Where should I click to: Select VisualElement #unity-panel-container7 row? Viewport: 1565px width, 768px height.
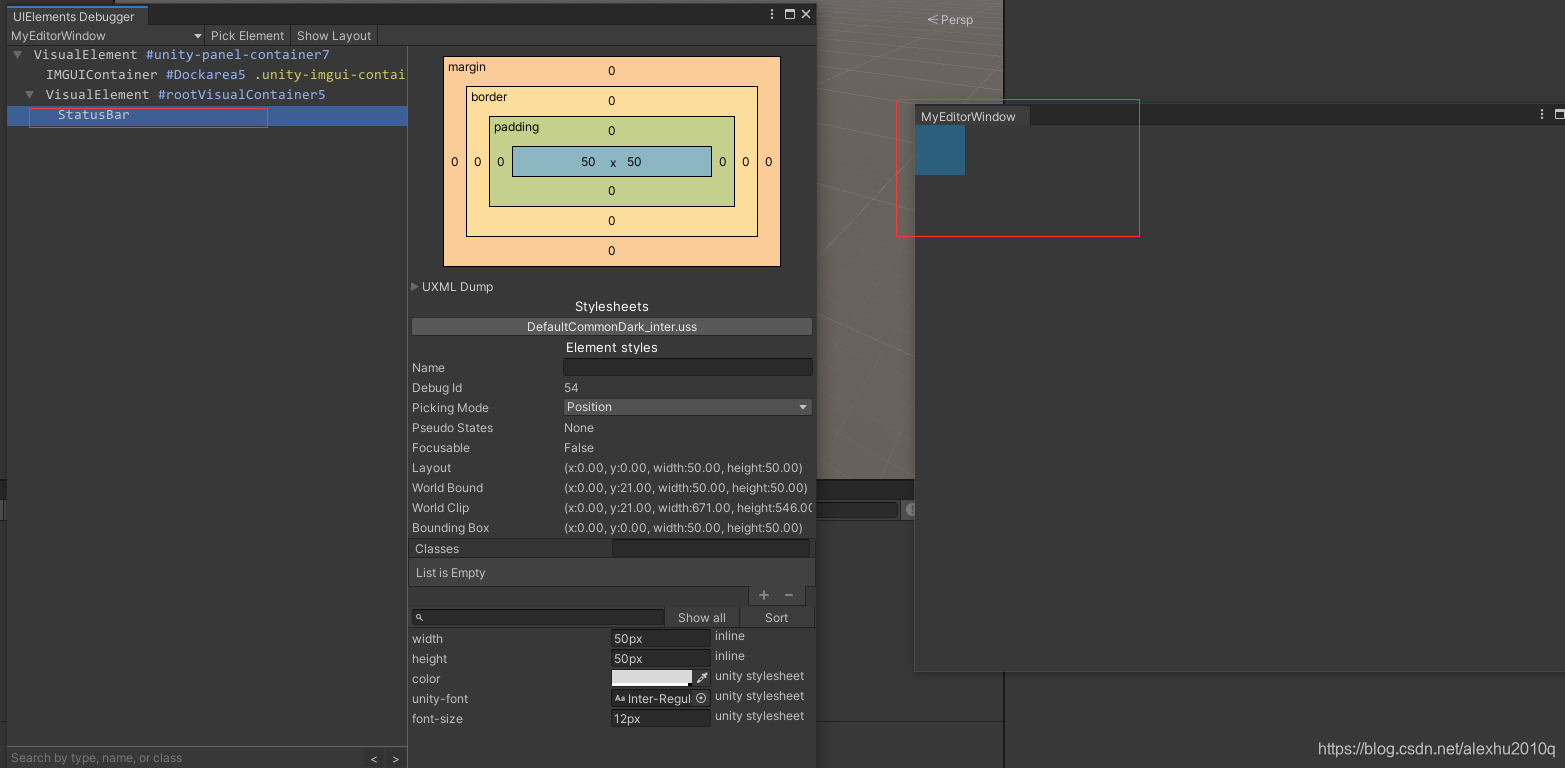click(207, 55)
